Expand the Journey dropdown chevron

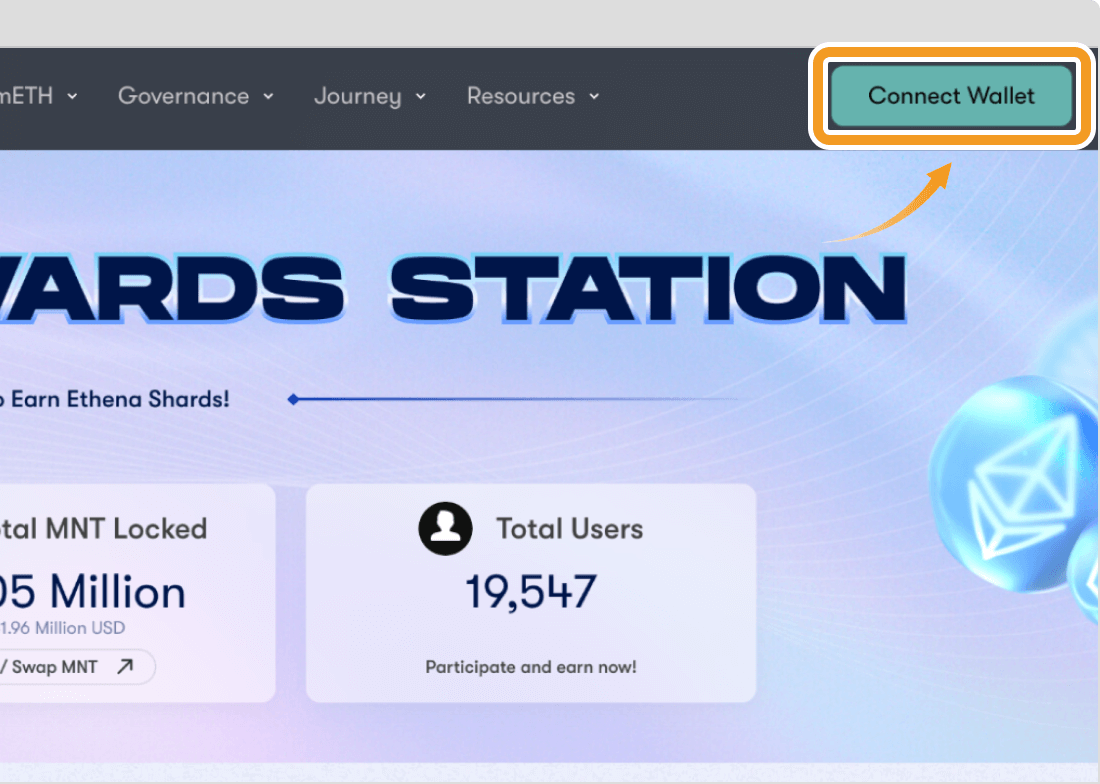(420, 97)
